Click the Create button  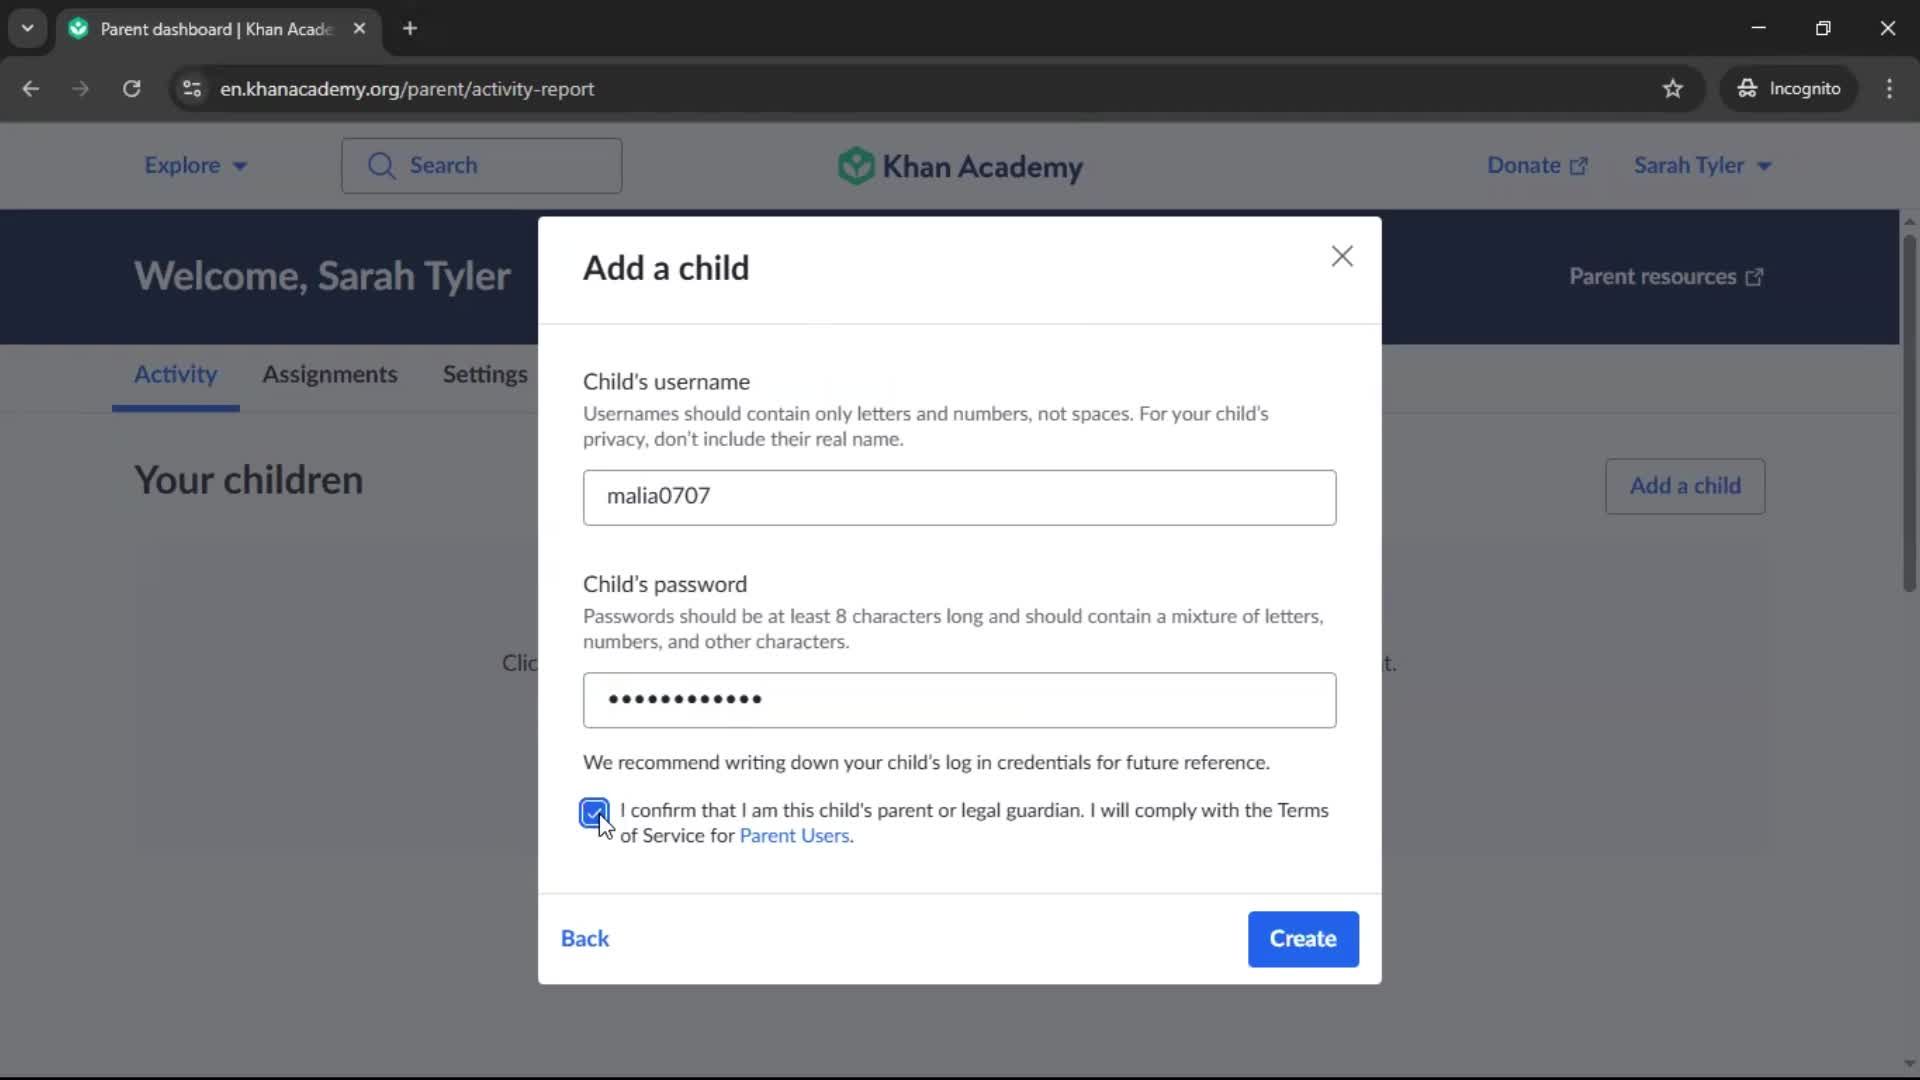pos(1303,939)
